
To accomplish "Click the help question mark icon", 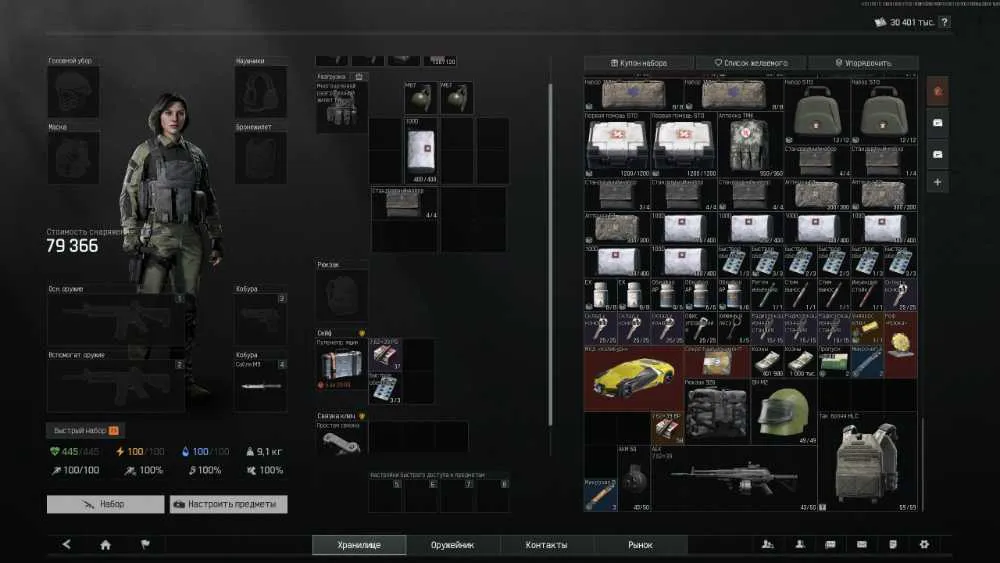I will coord(945,22).
